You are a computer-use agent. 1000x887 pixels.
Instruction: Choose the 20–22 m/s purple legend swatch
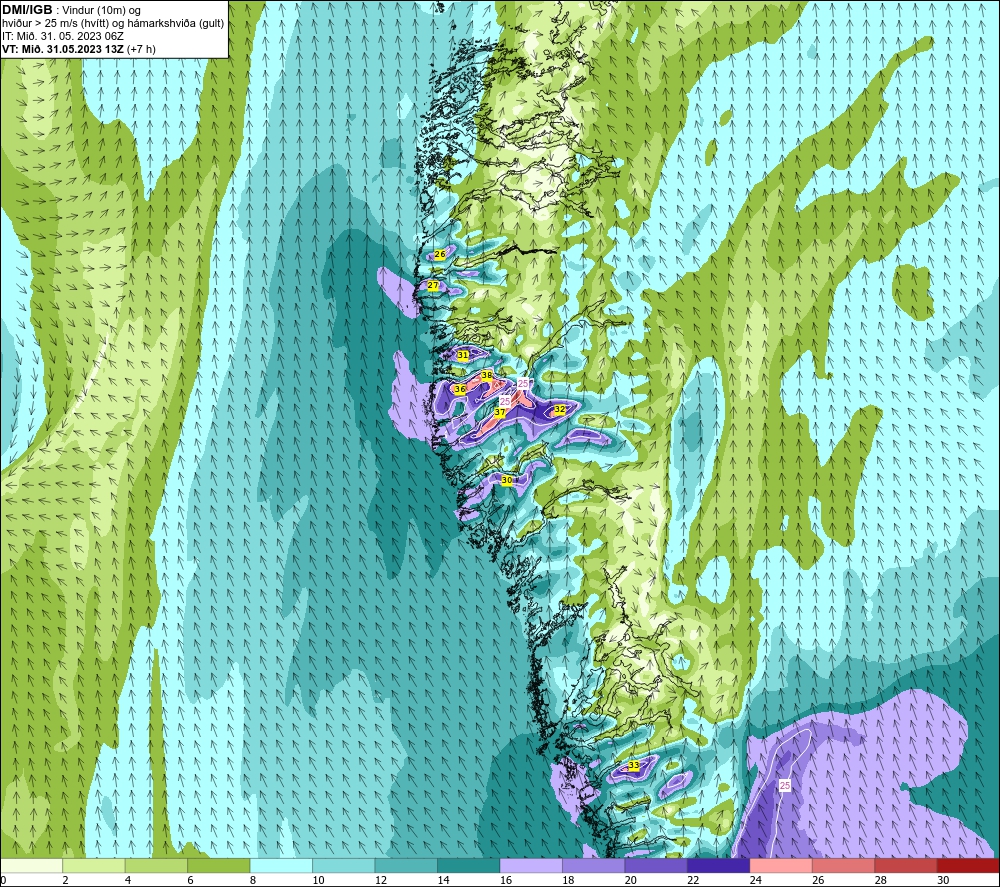pos(656,865)
